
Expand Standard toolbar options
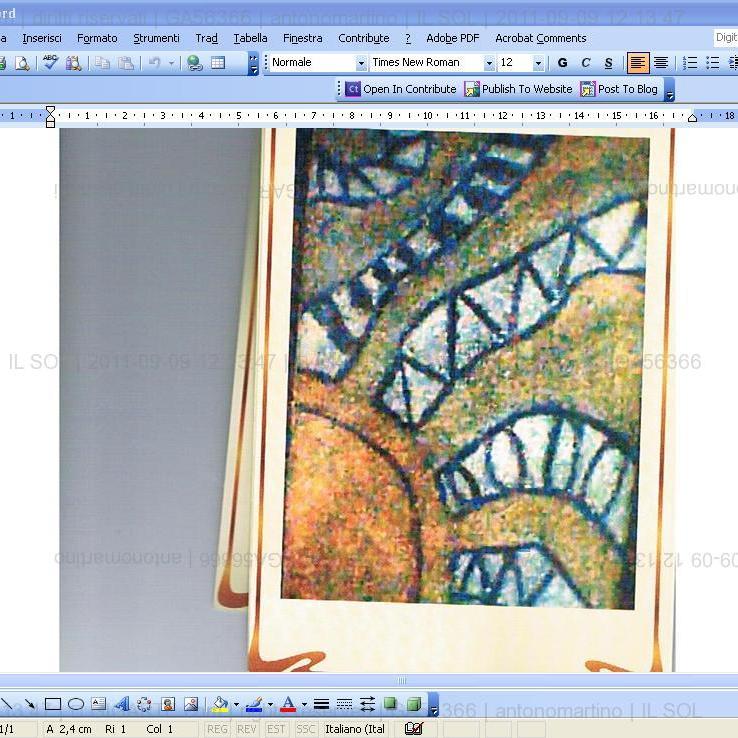[x=253, y=64]
